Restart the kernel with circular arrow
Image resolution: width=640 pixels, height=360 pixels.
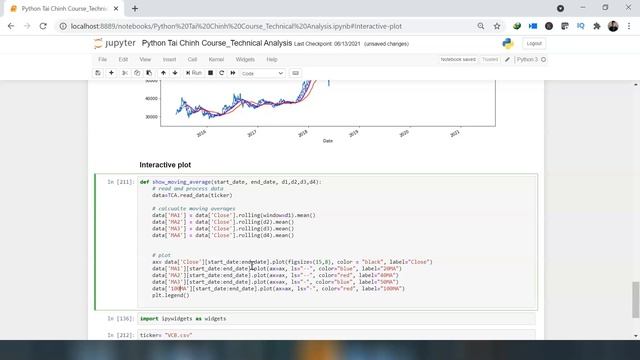(x=222, y=73)
